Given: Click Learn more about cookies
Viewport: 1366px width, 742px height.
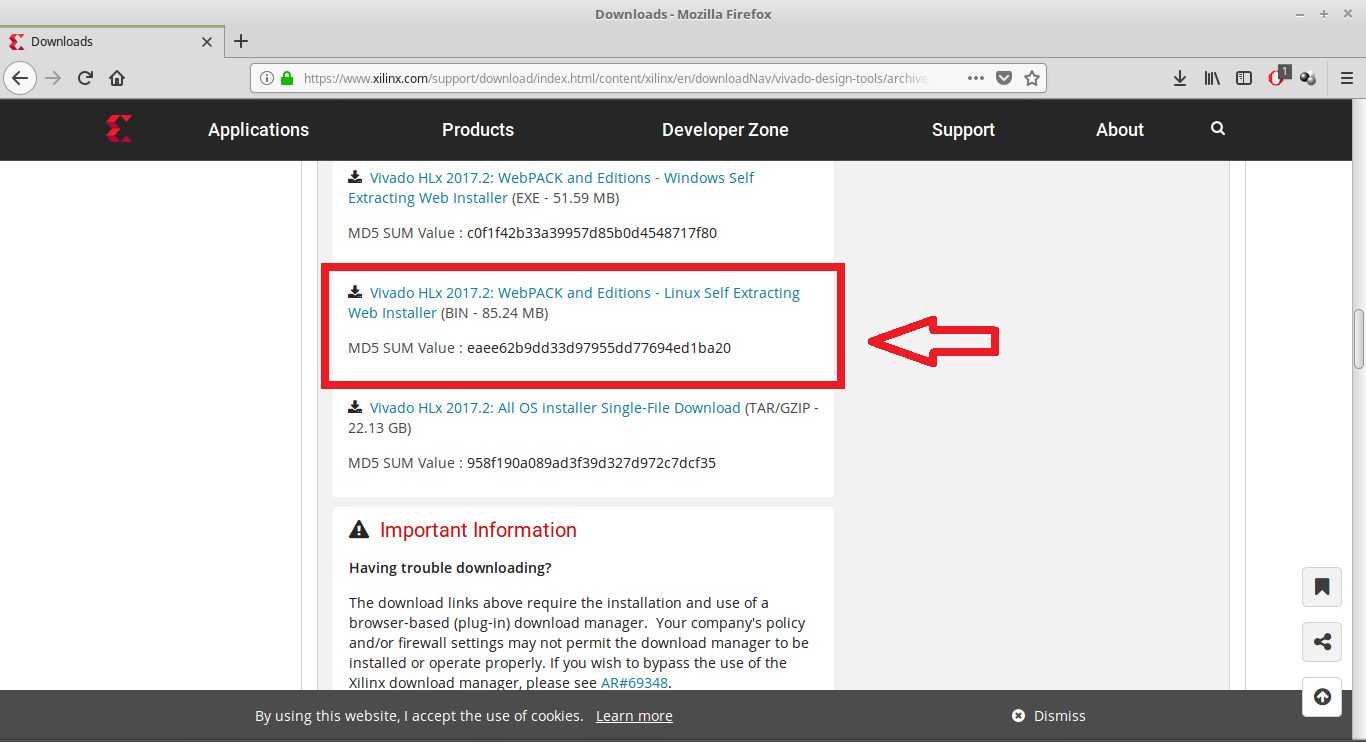Looking at the screenshot, I should pos(634,716).
